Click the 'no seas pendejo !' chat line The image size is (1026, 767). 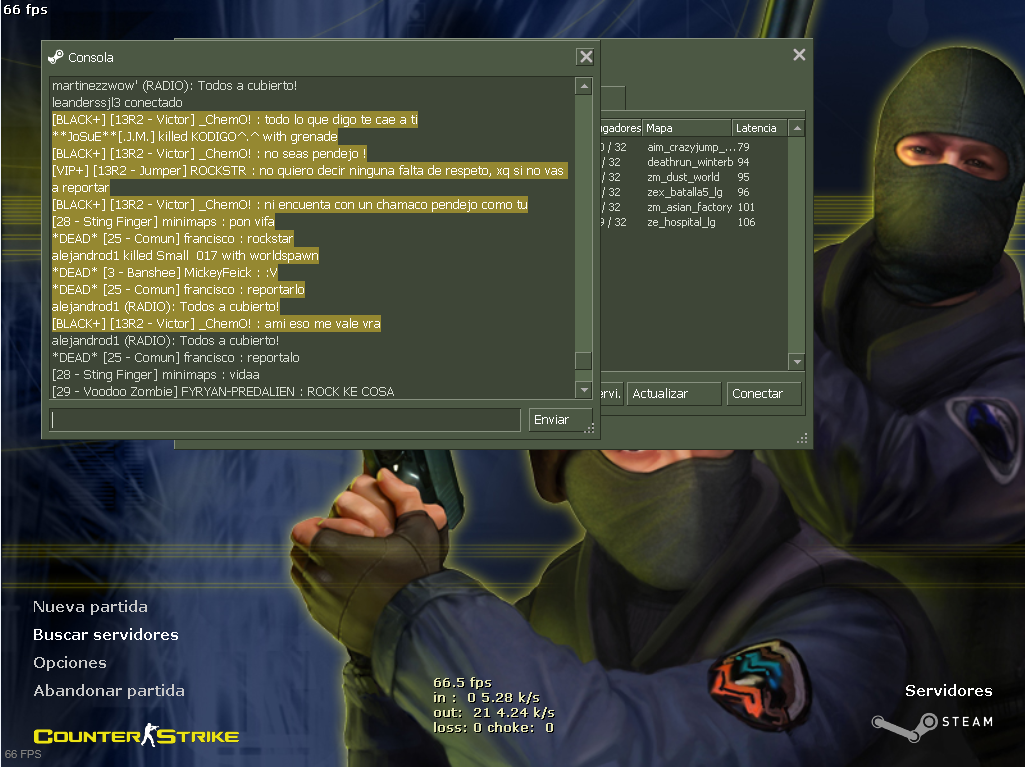(x=209, y=154)
